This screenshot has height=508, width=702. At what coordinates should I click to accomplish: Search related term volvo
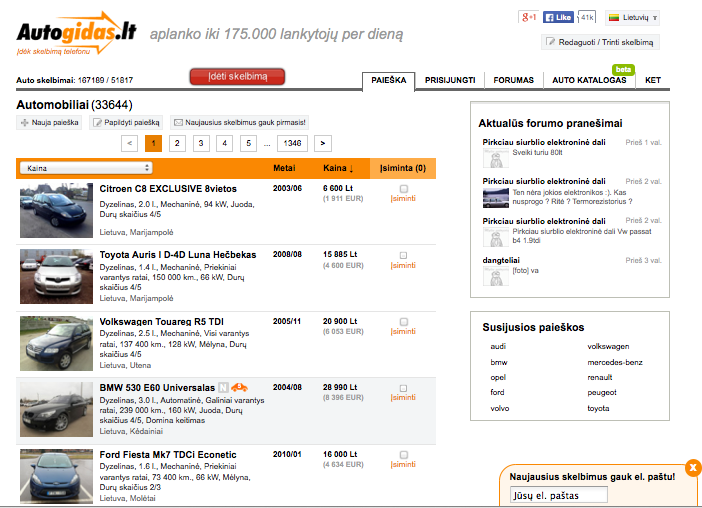click(500, 408)
